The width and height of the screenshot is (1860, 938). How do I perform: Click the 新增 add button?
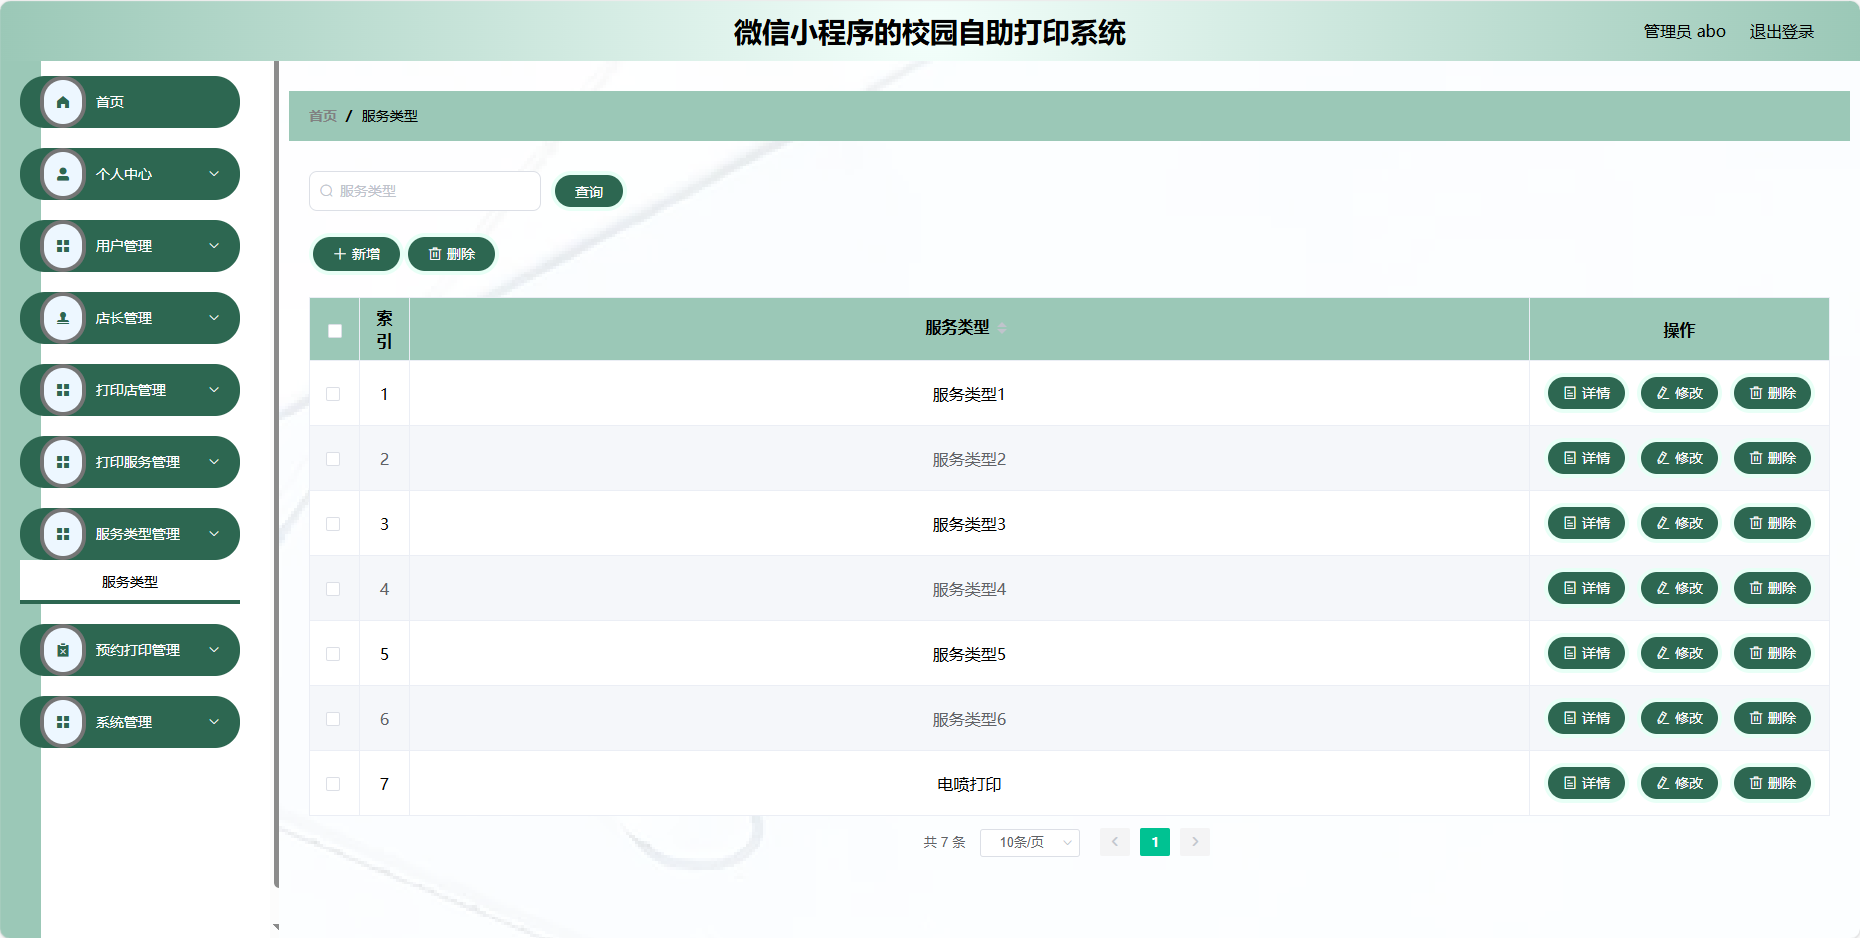coord(356,254)
